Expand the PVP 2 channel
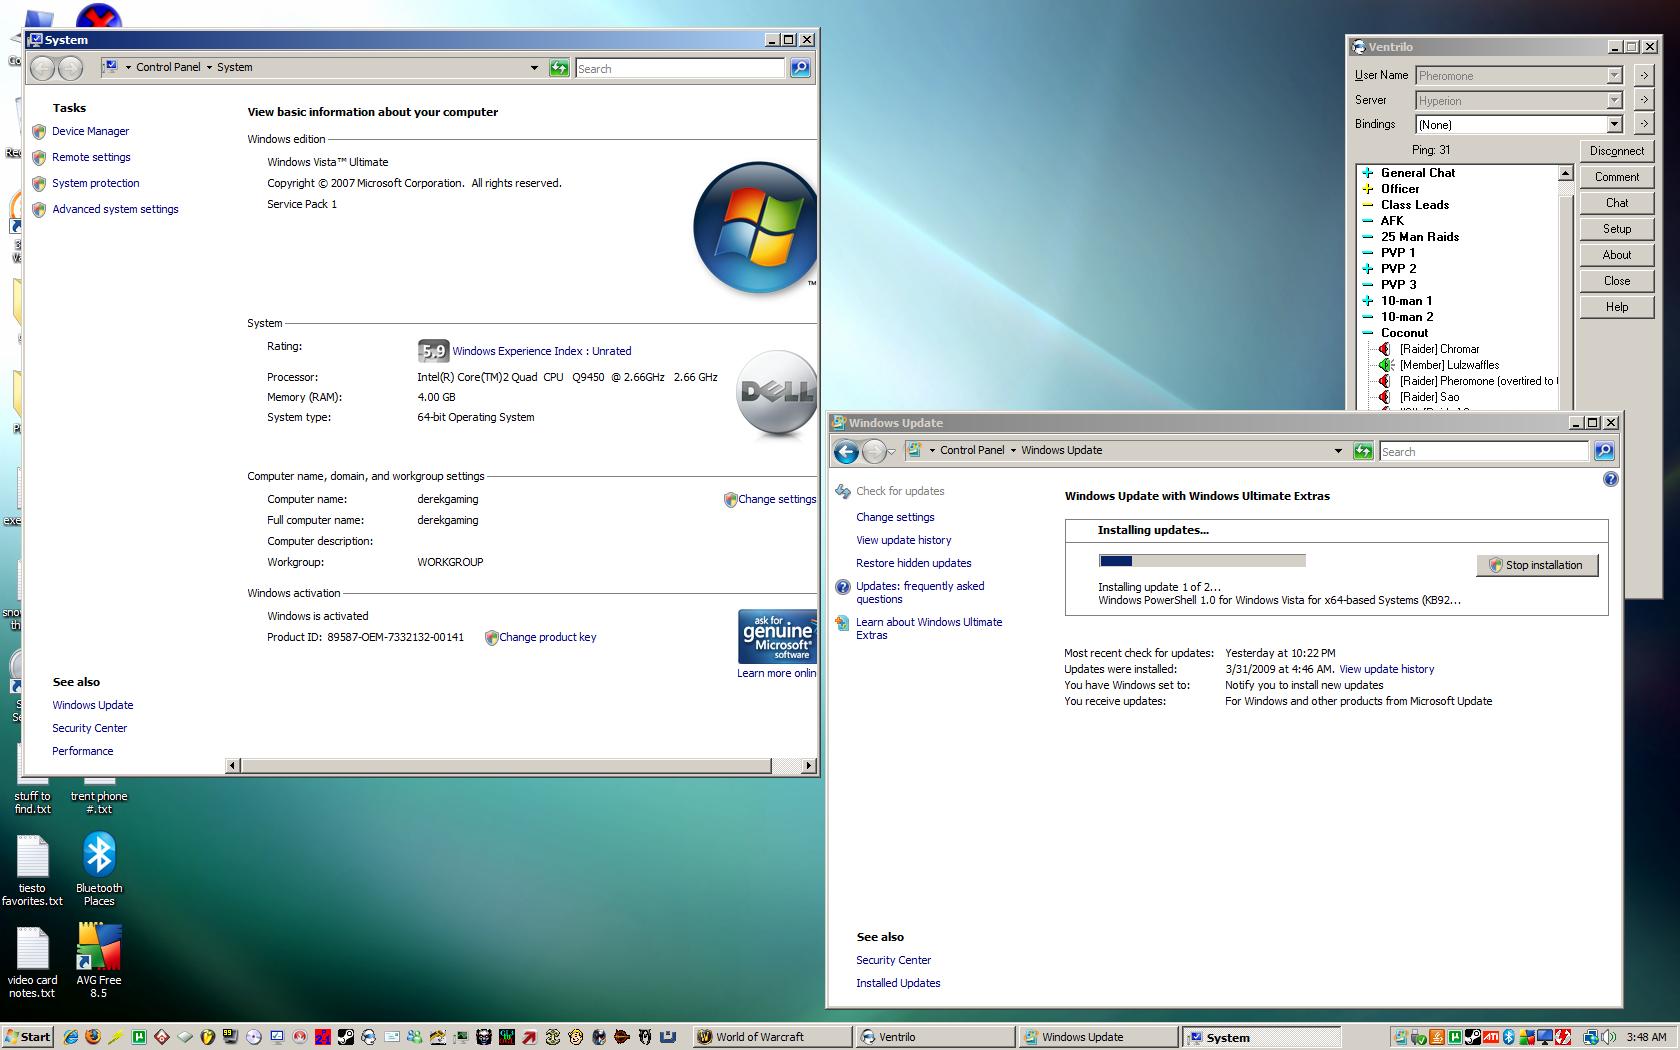 pos(1367,269)
